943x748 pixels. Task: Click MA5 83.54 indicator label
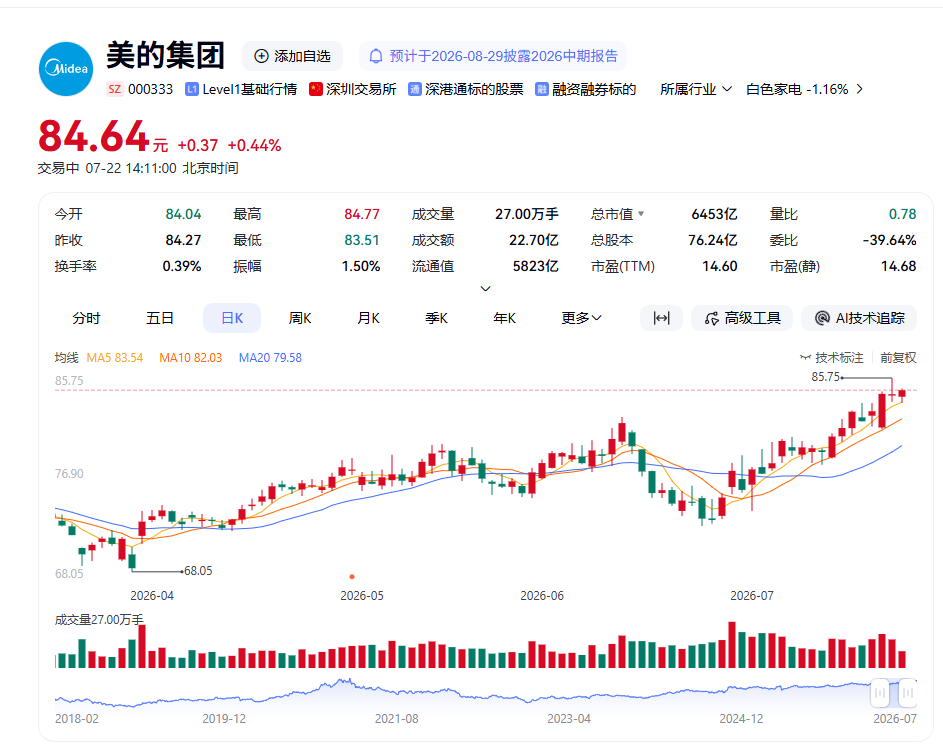[115, 358]
